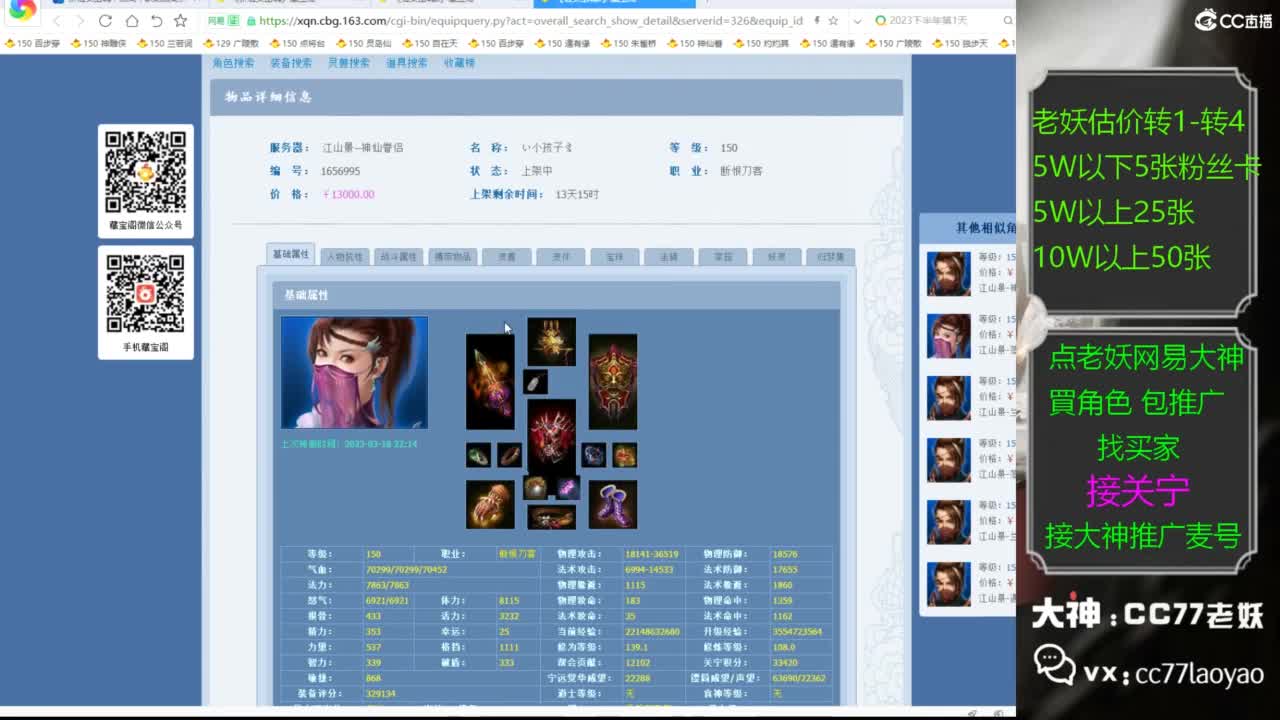Open the 装备搜索 navigation link
Viewport: 1280px width, 720px height.
click(291, 63)
